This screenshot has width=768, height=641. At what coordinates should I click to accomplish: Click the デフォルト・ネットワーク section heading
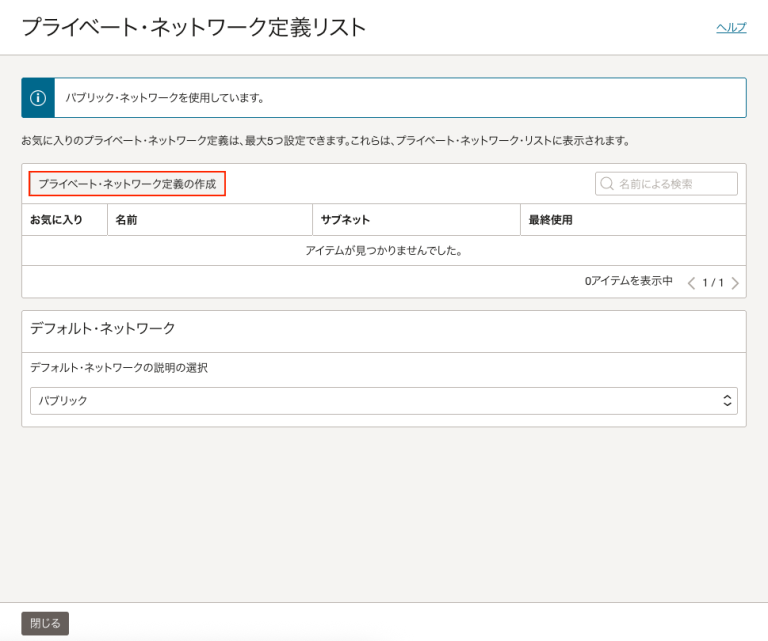[103, 328]
